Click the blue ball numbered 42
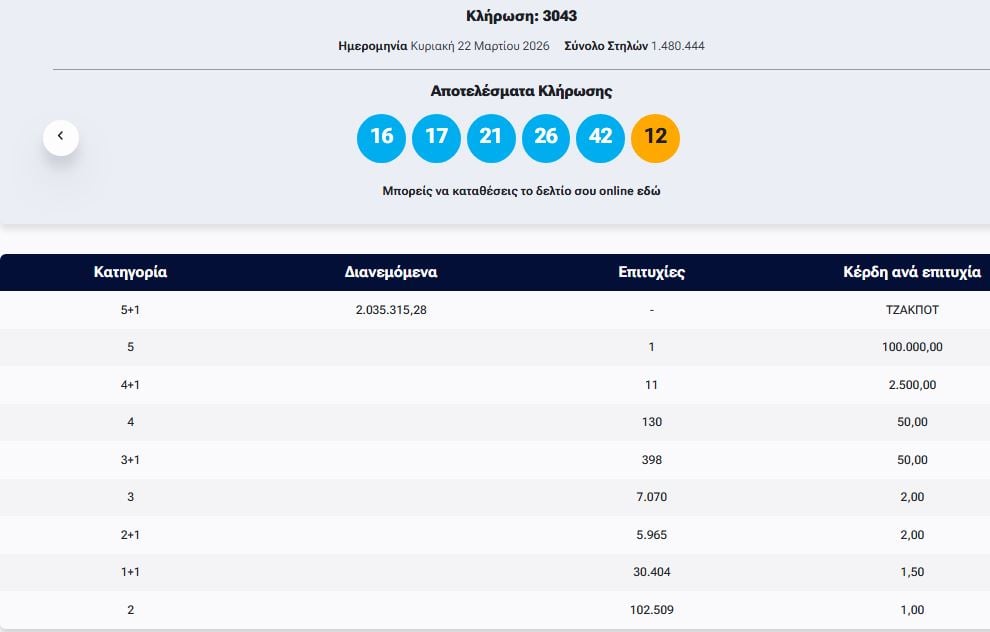This screenshot has width=990, height=632. click(x=600, y=137)
